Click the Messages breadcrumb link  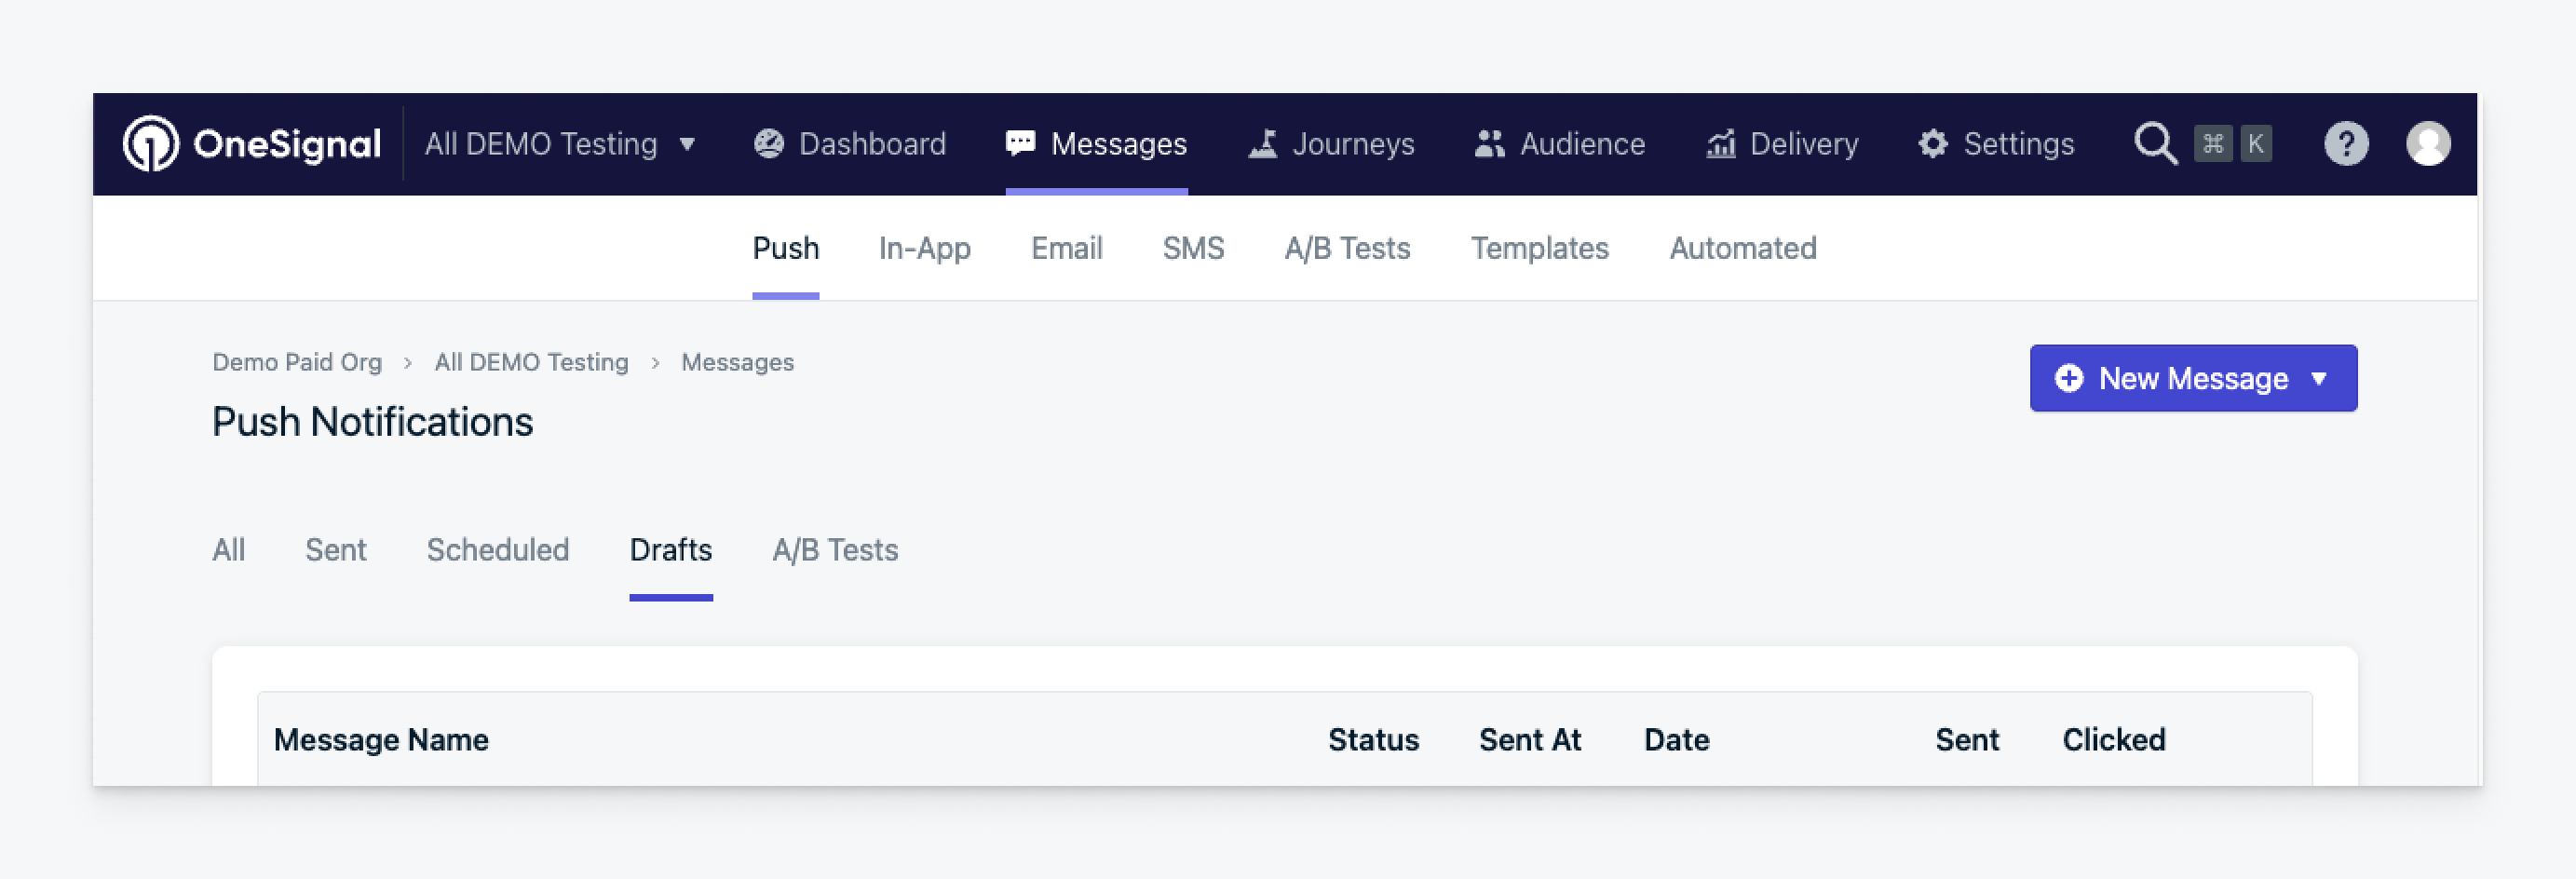tap(737, 362)
